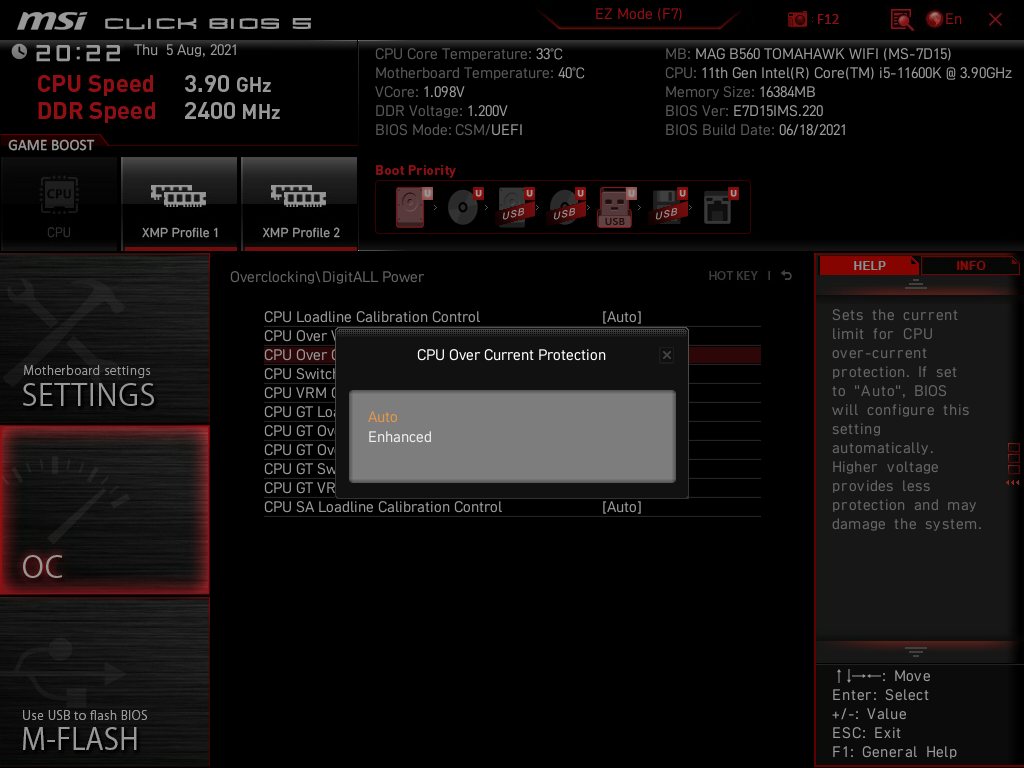Switch to EZ Mode (F7)

[x=638, y=14]
